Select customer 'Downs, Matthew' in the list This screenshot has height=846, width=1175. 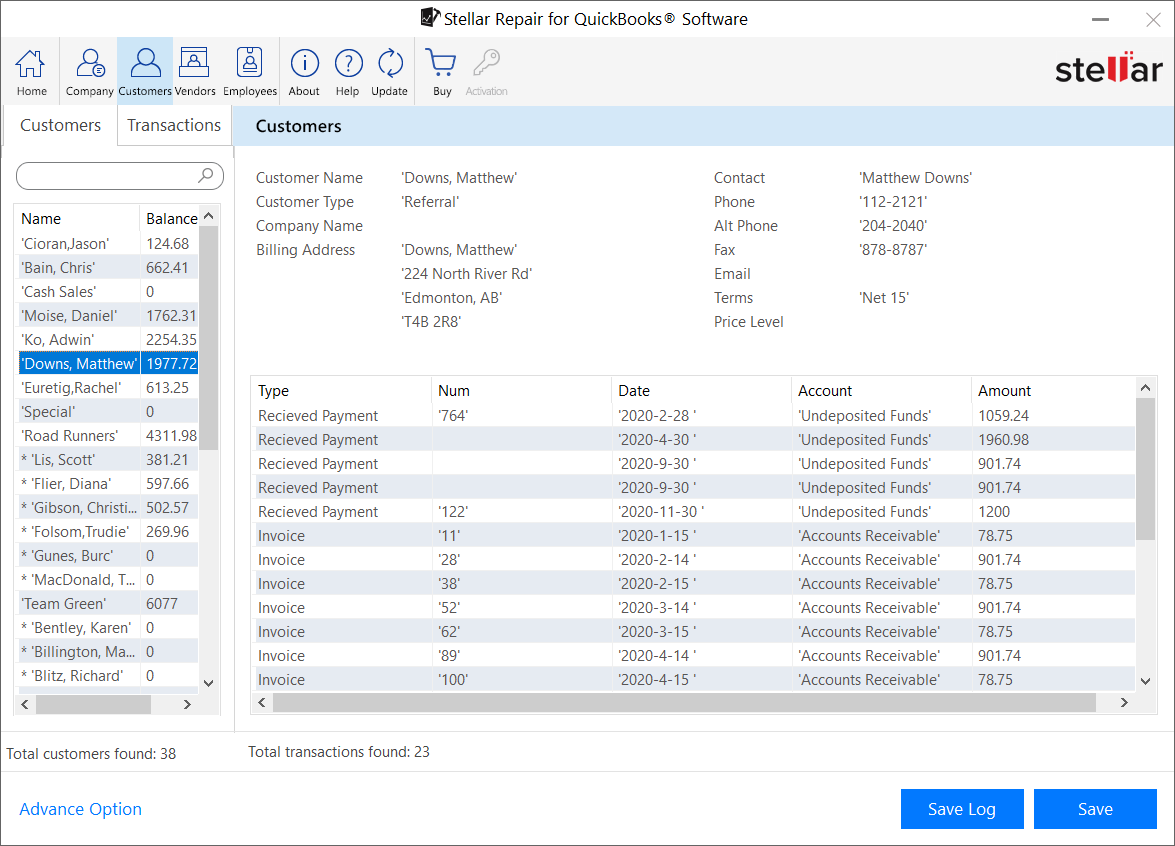point(109,363)
